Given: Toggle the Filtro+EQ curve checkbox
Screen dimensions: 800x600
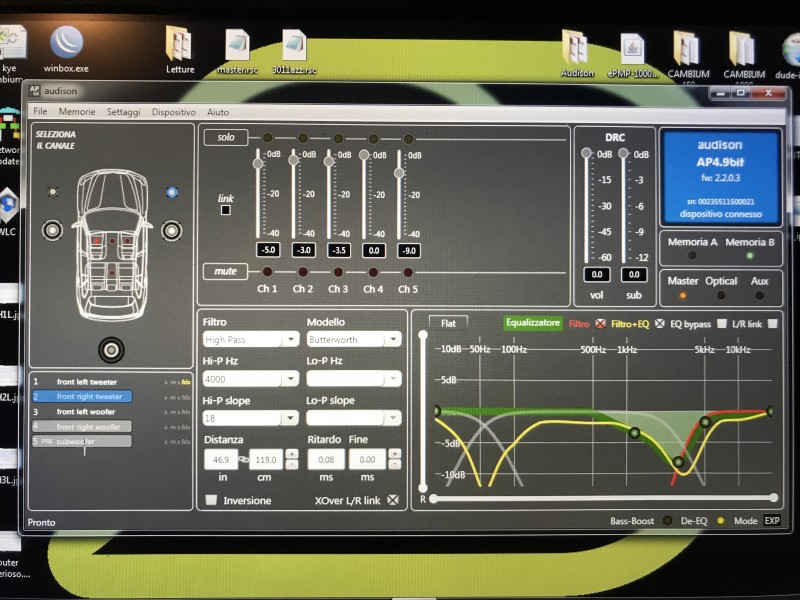Looking at the screenshot, I should (x=660, y=323).
